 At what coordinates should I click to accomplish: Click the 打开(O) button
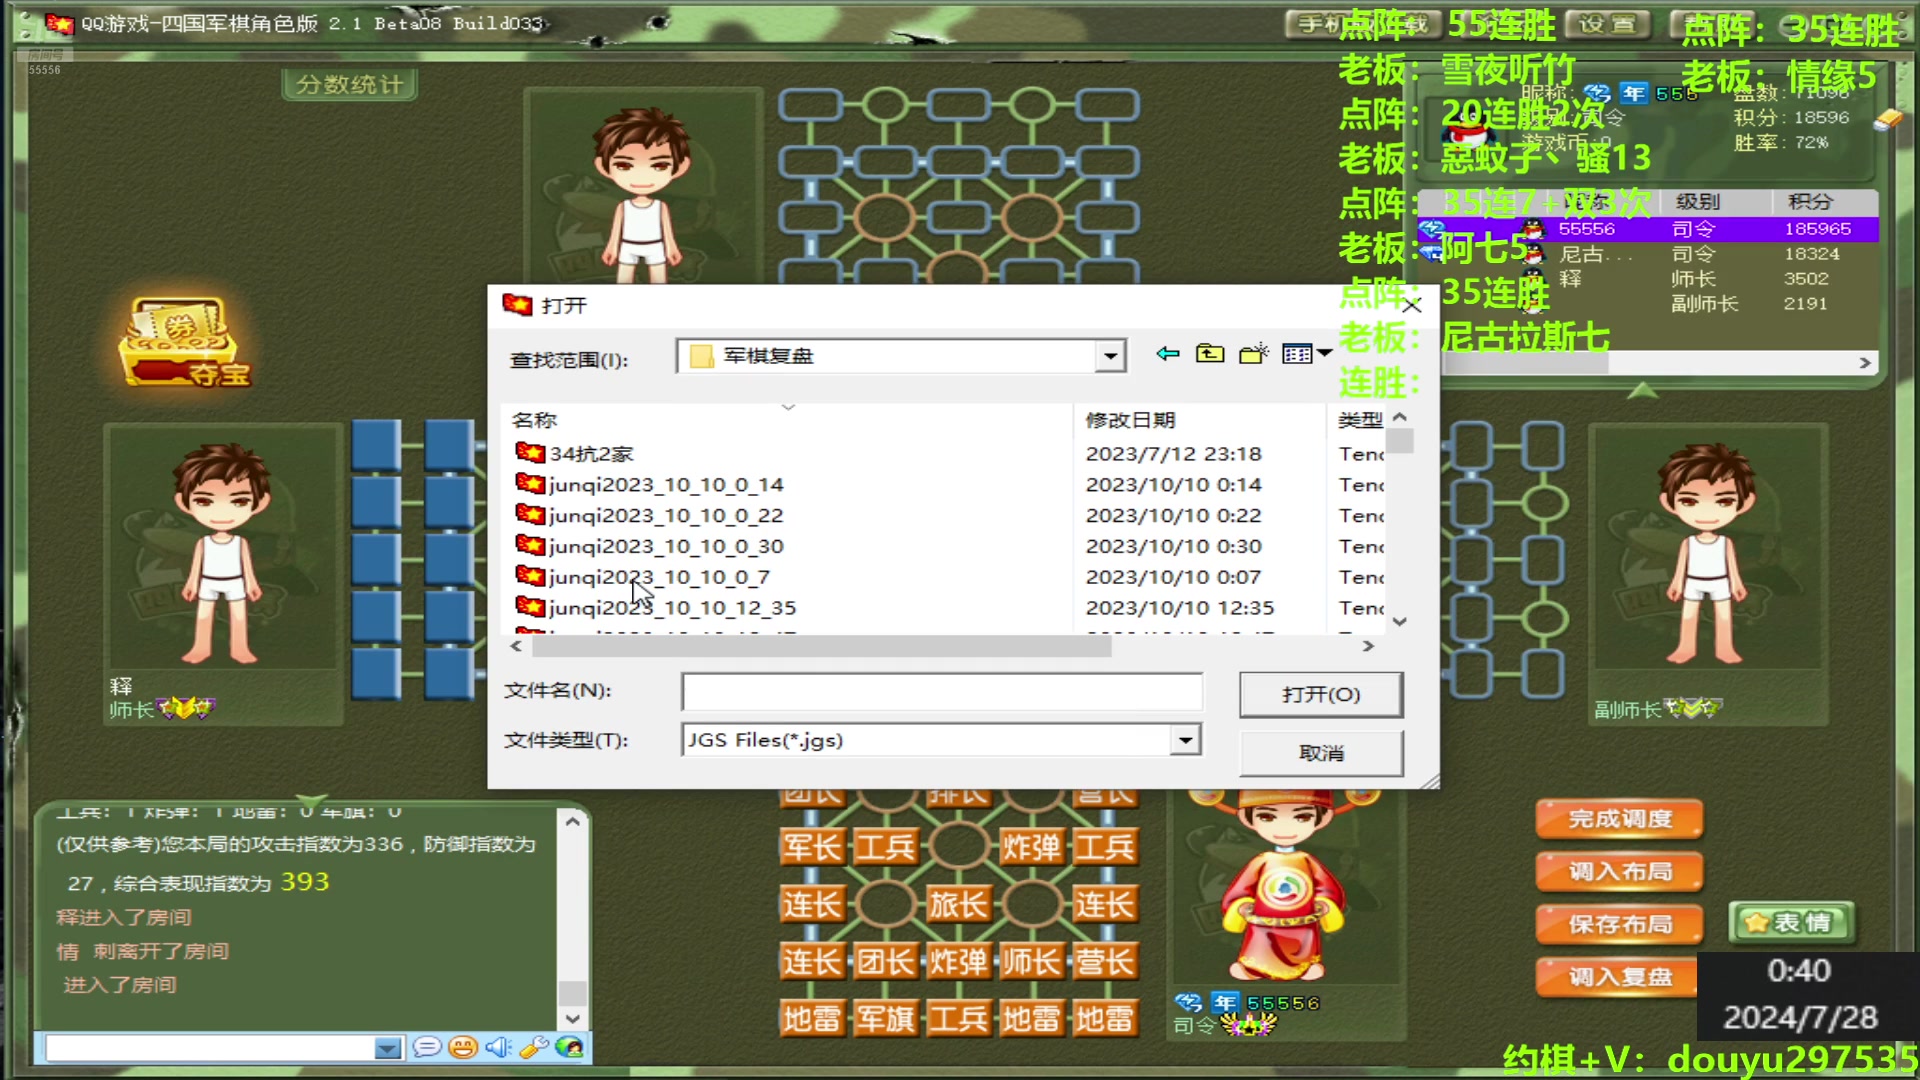[x=1321, y=694]
